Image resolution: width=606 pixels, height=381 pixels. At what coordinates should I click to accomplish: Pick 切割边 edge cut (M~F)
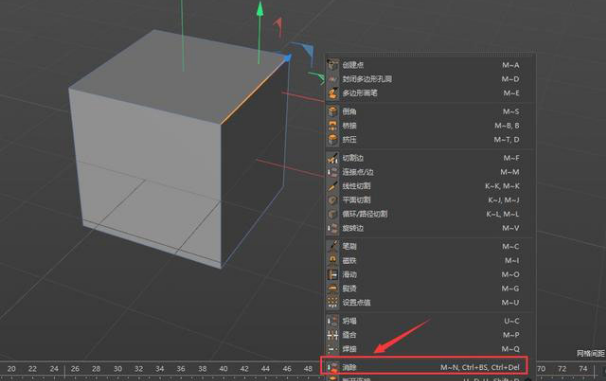[430, 158]
